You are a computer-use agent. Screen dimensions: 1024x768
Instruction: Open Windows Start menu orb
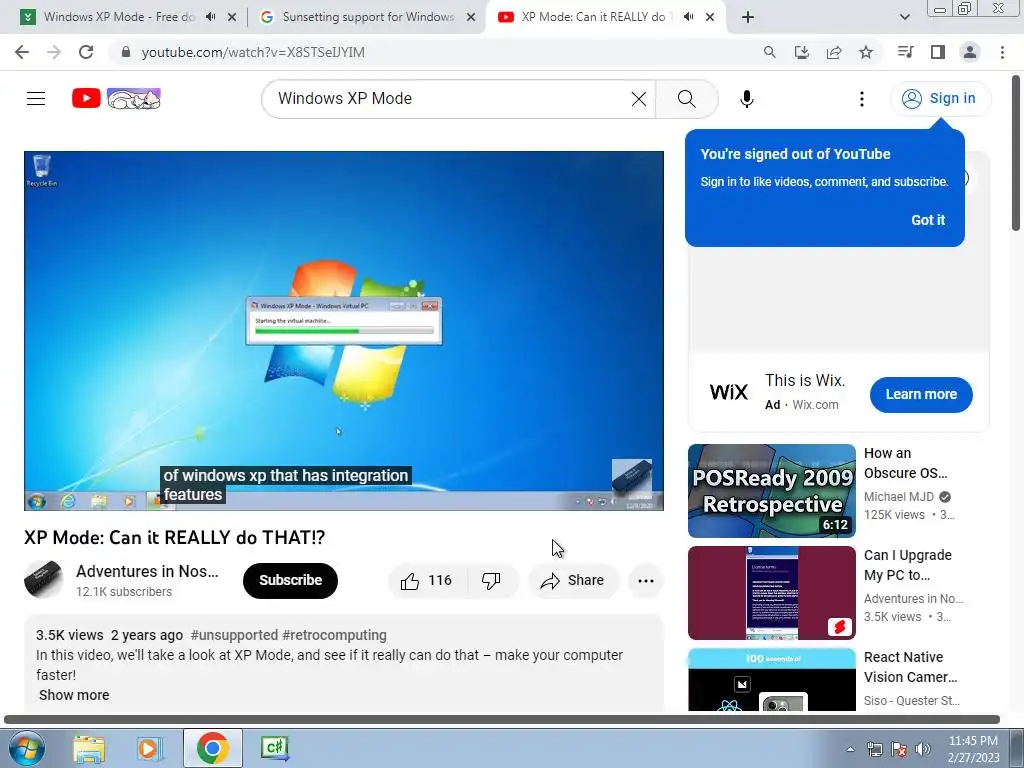(26, 748)
